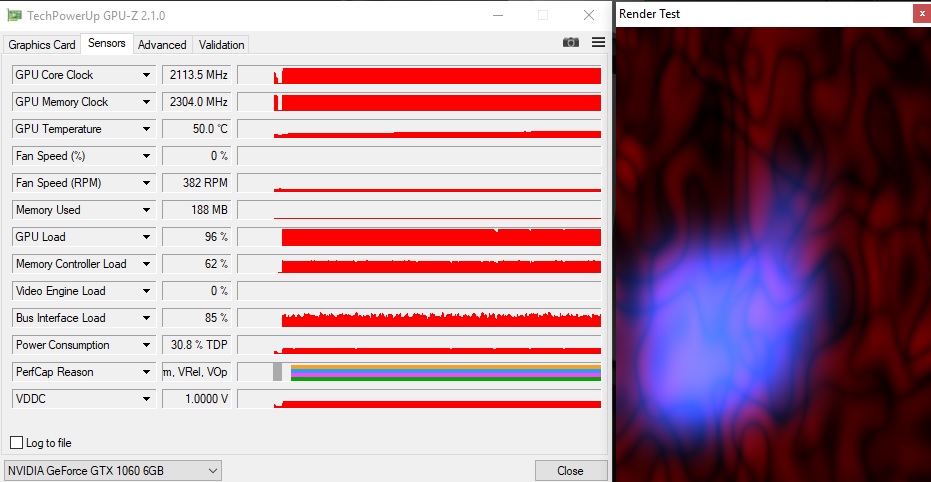Click the 85 % bus interface load value
931x482 pixels.
(x=197, y=318)
